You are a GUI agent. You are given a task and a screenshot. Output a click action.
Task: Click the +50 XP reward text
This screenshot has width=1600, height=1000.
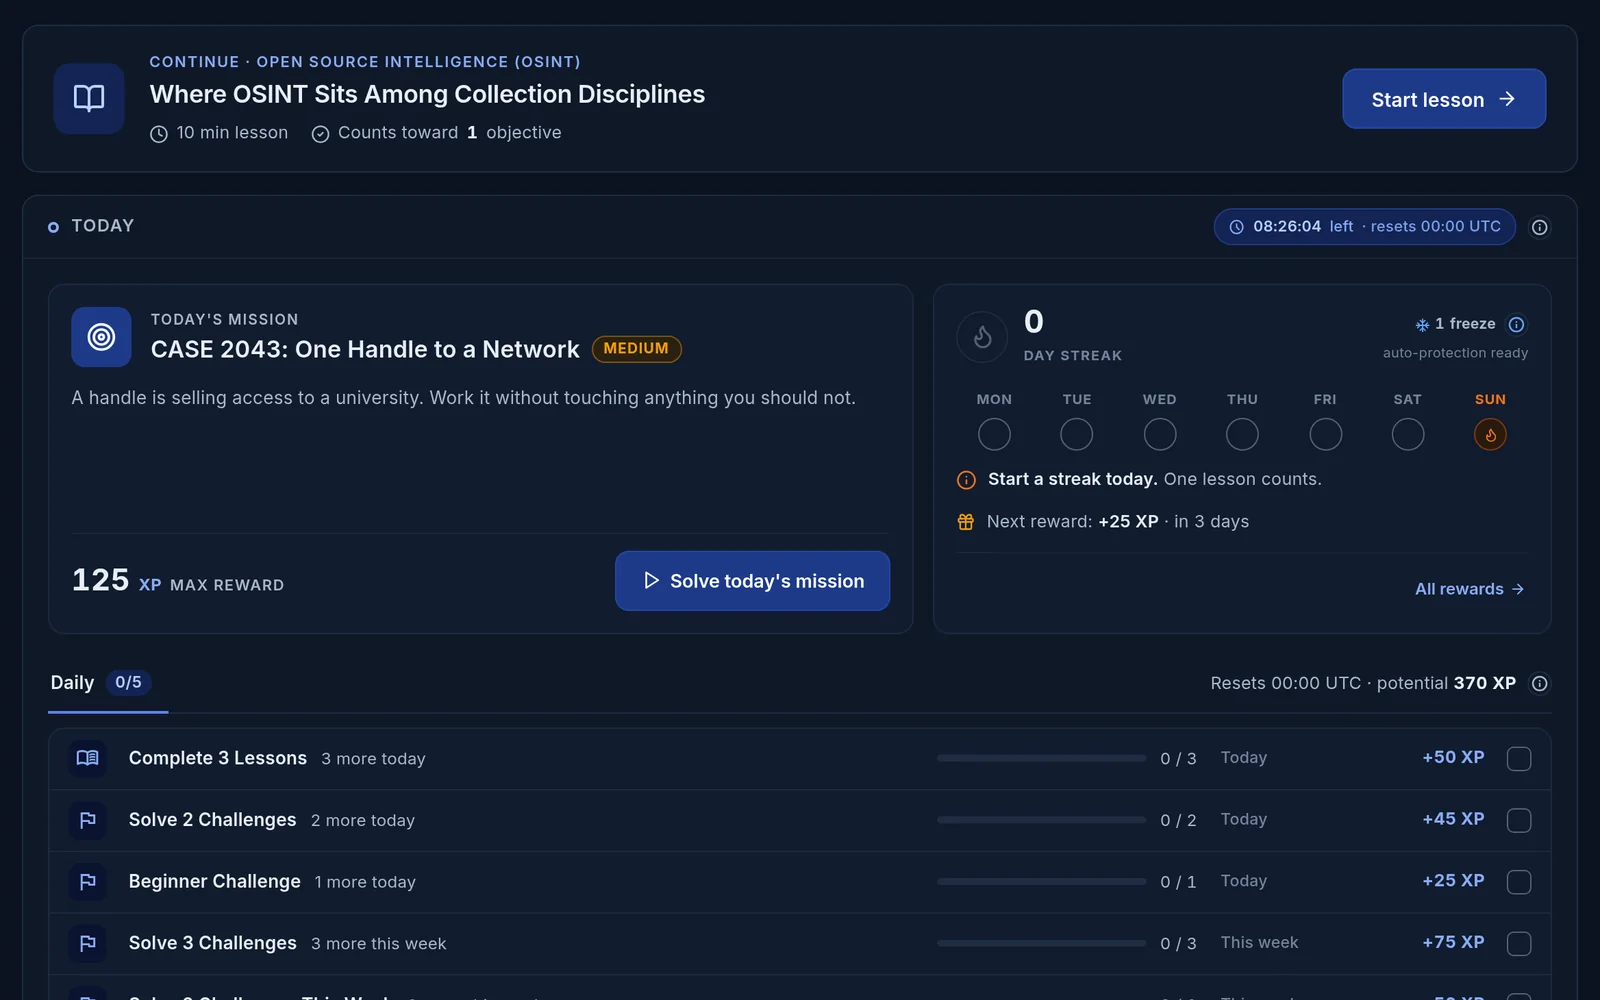(1453, 757)
